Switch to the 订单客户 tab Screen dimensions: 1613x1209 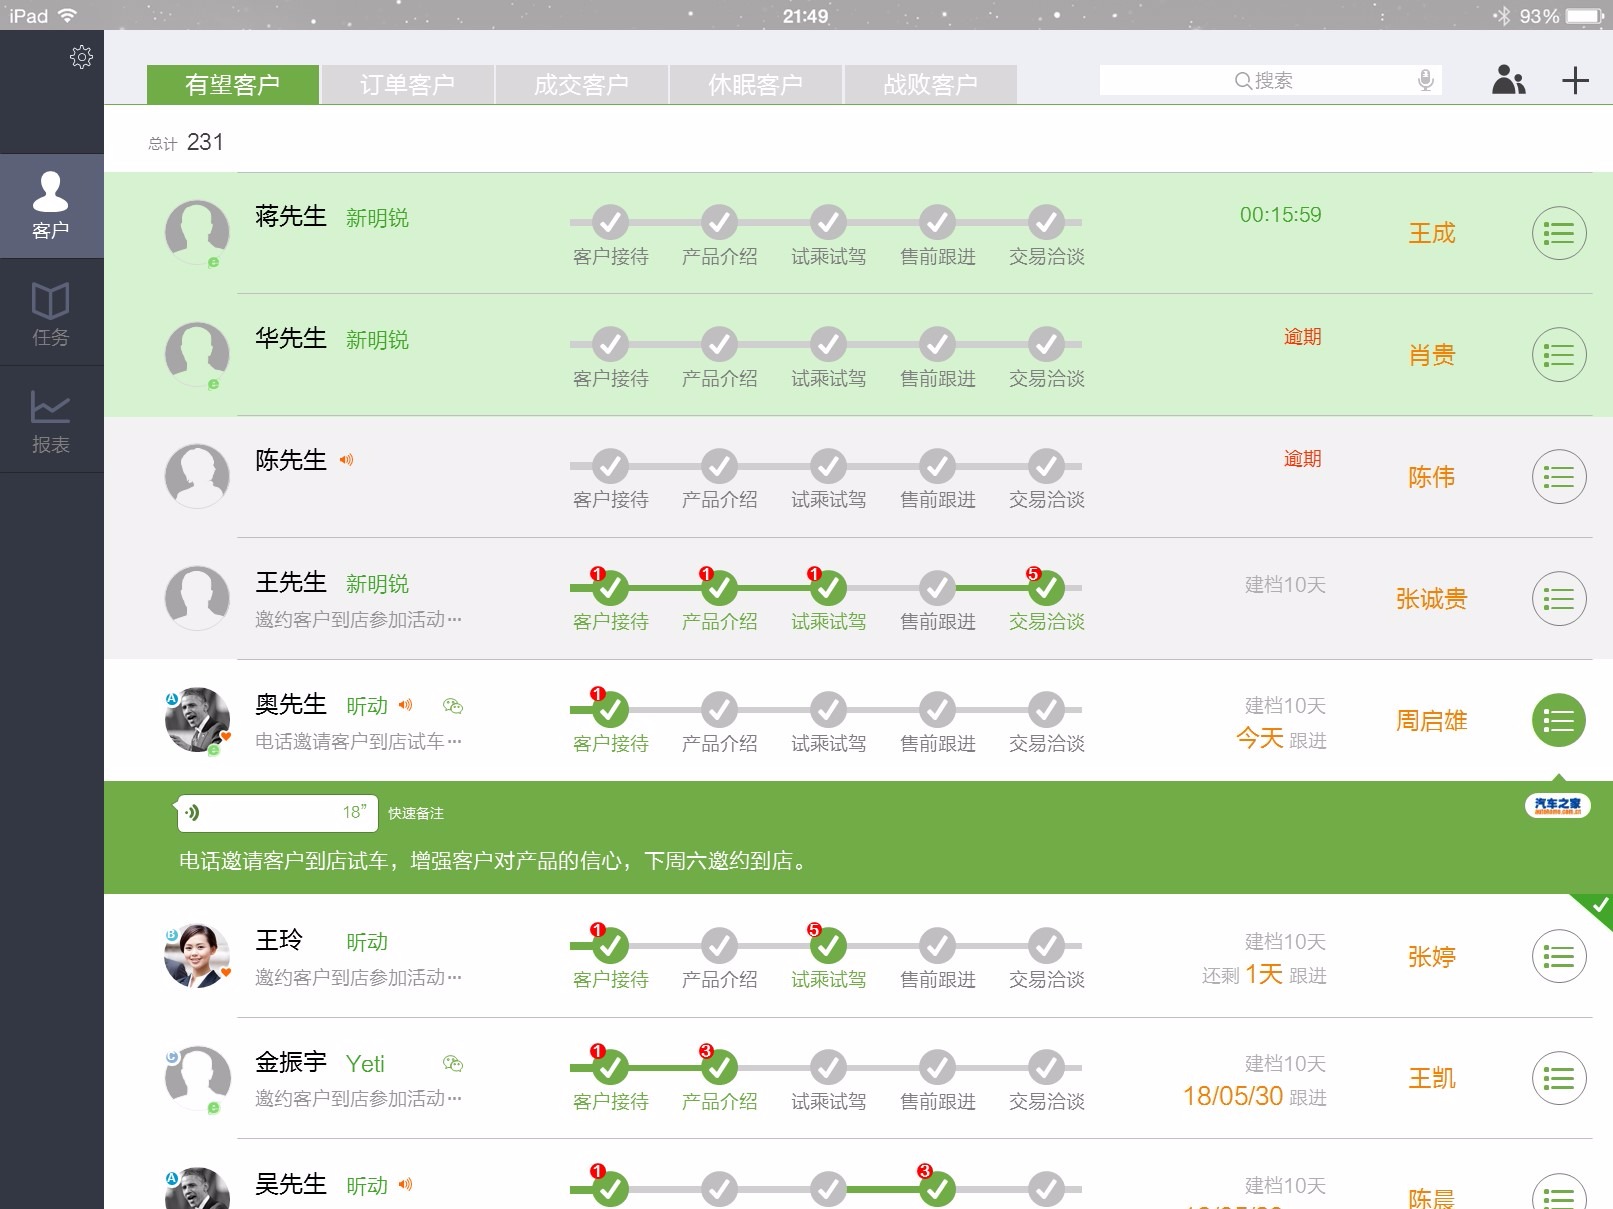coord(406,84)
